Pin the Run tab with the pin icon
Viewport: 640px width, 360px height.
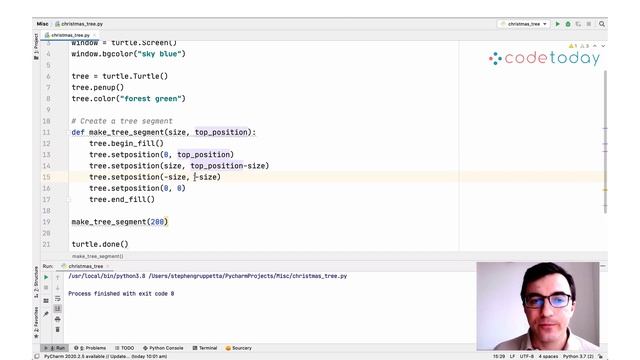46,313
